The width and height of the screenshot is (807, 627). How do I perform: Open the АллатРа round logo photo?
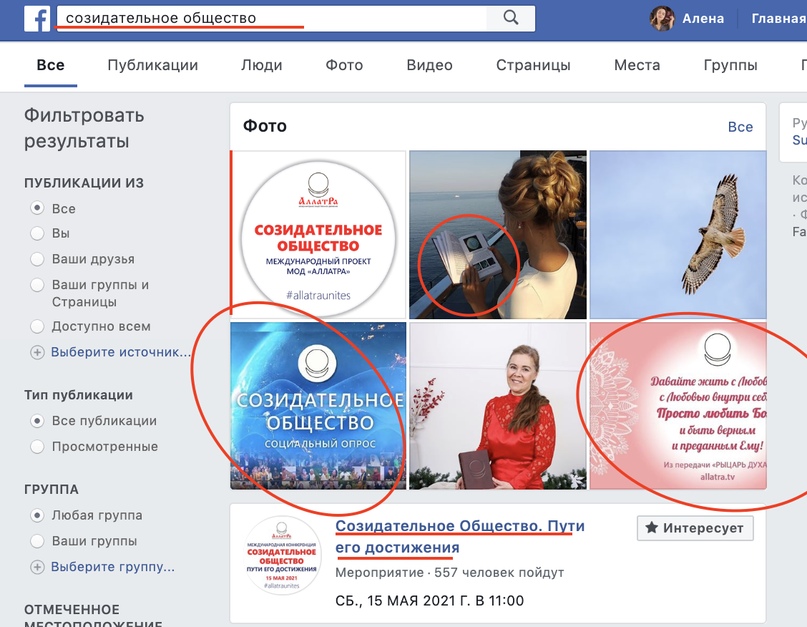point(319,235)
